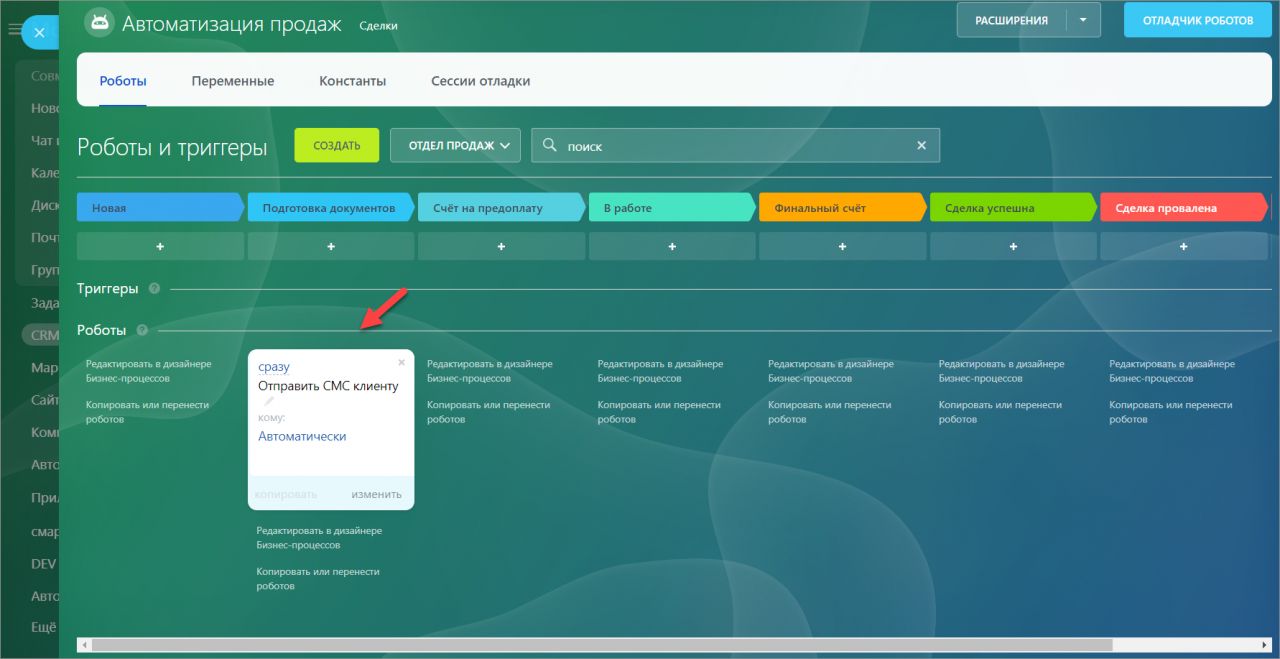Switch to the Переменные tab

(233, 81)
